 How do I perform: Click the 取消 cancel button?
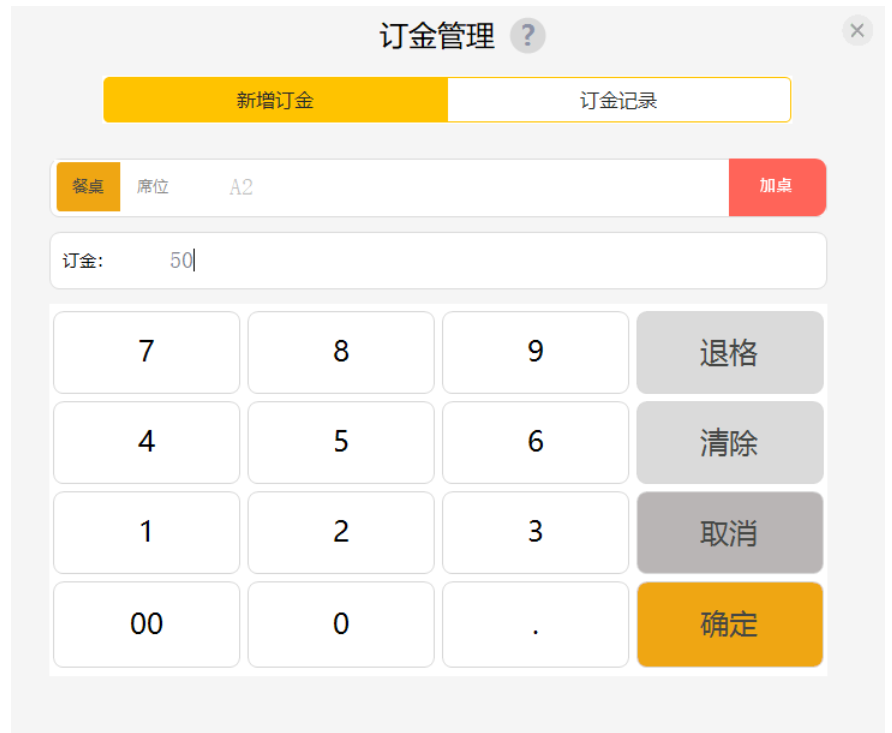click(x=730, y=532)
